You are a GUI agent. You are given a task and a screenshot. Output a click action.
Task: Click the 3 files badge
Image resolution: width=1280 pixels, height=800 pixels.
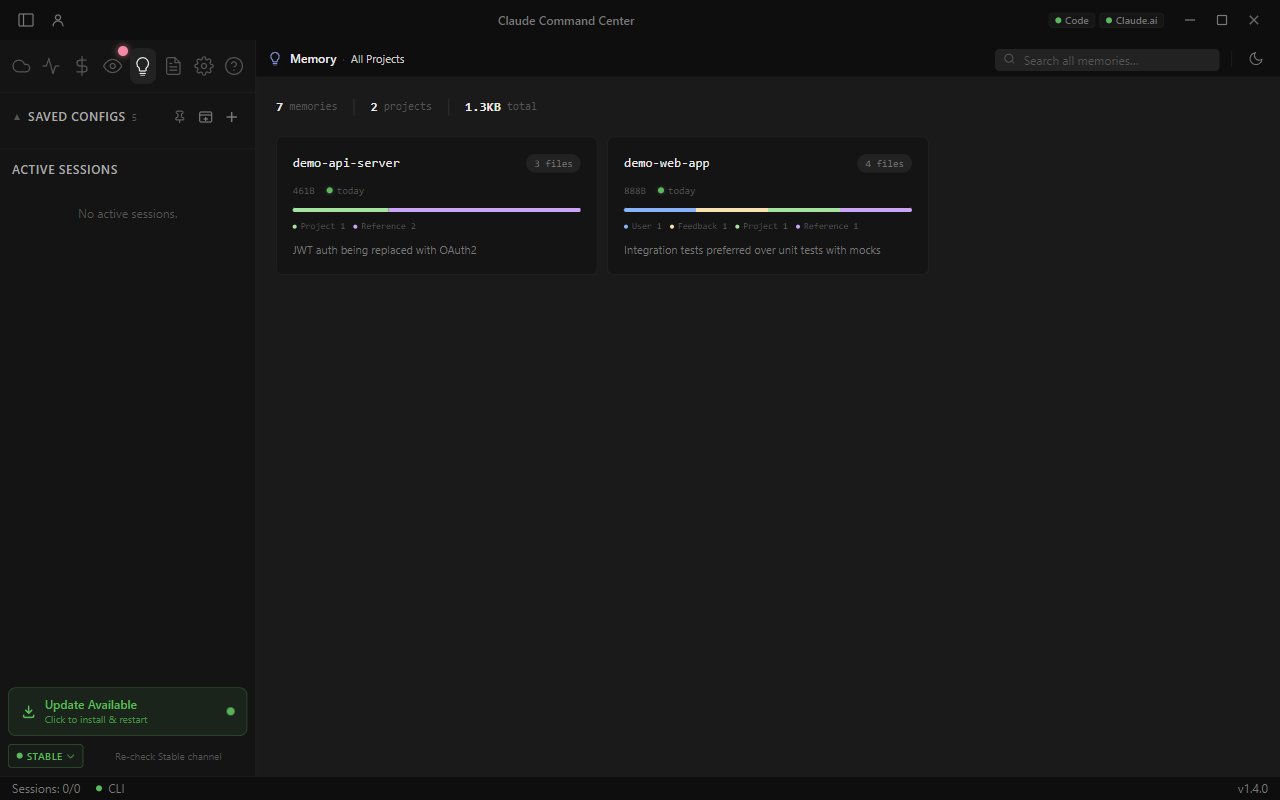[553, 163]
